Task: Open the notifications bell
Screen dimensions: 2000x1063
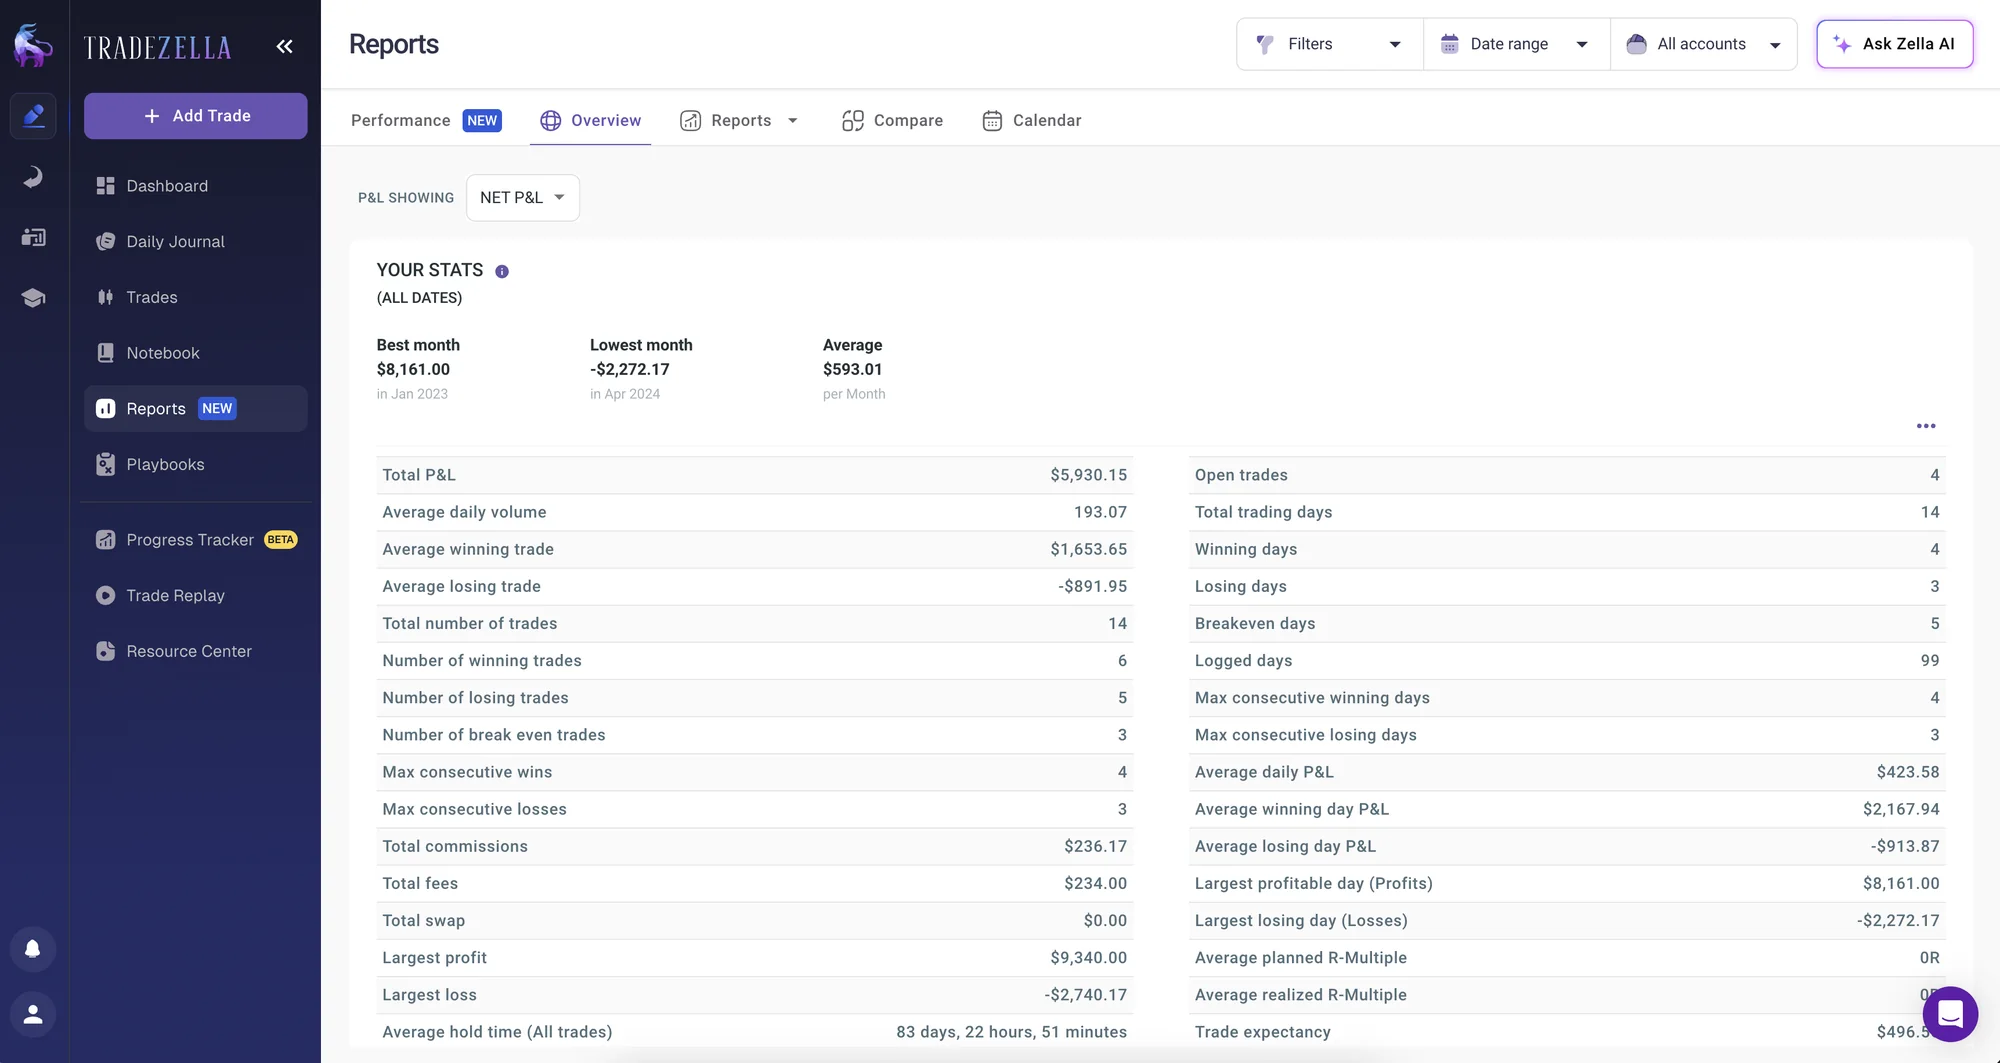Action: click(33, 949)
